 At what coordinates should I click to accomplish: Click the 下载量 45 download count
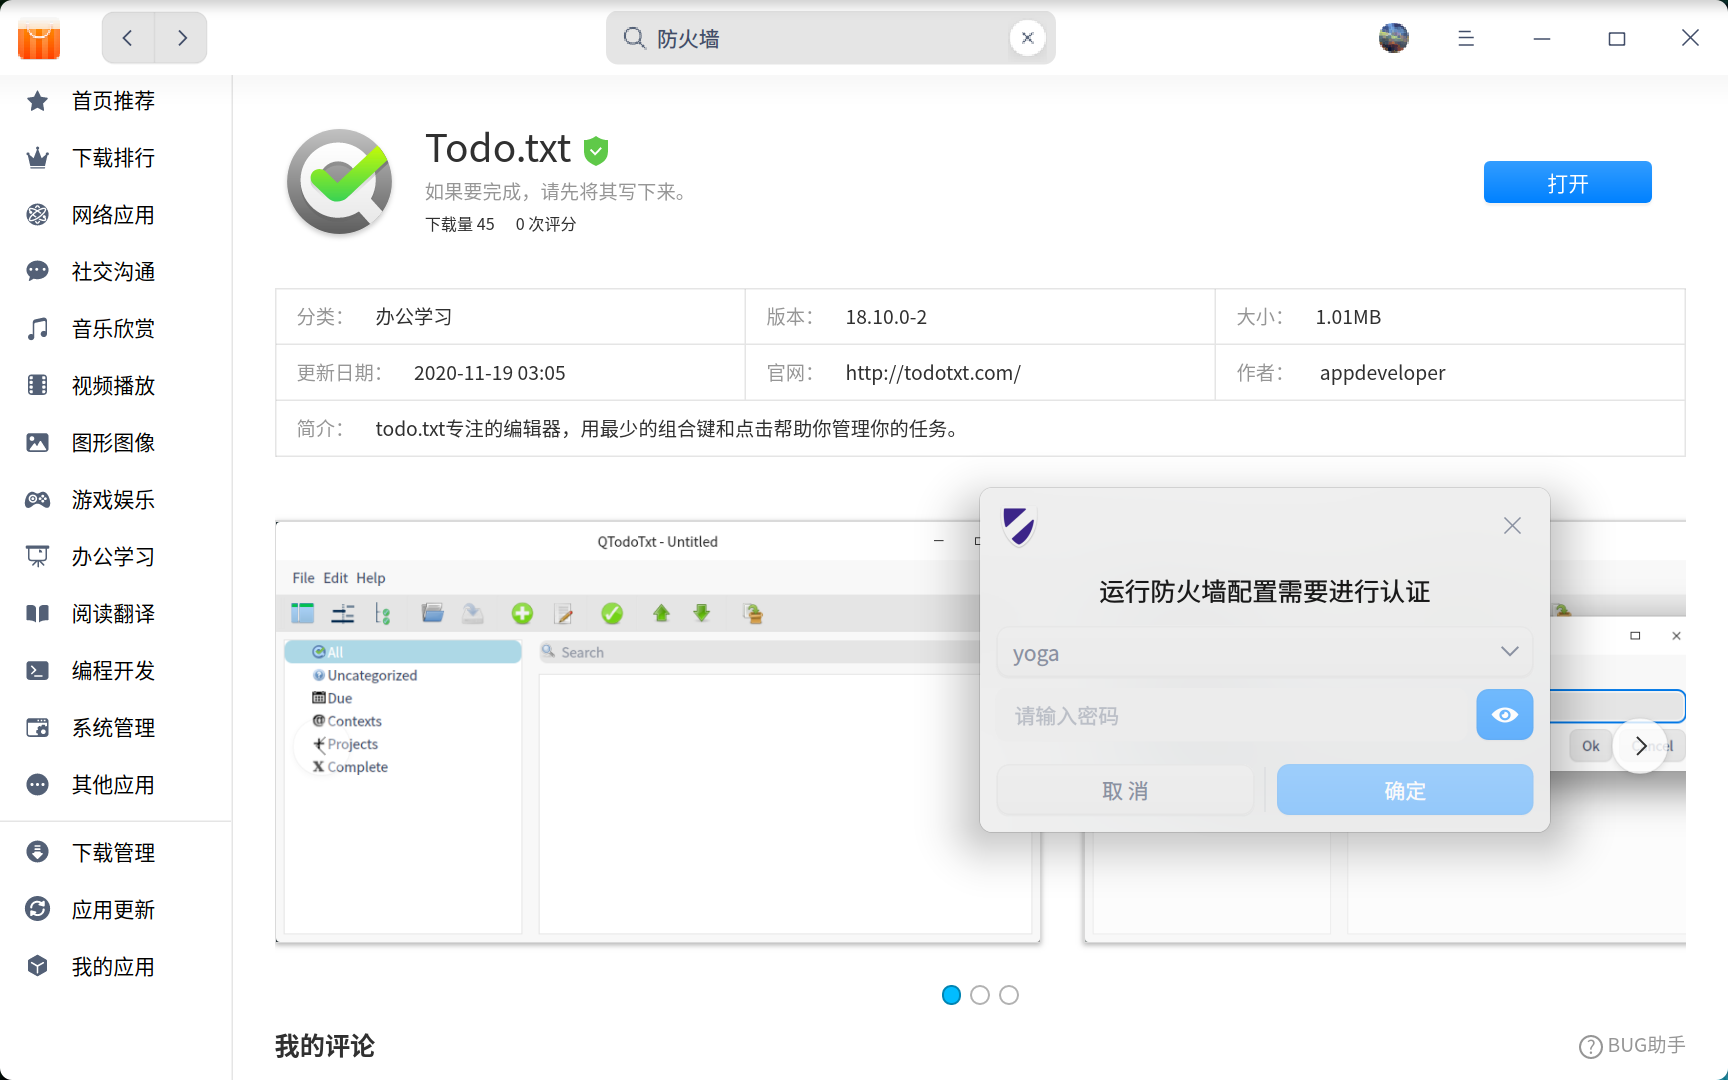(x=460, y=224)
